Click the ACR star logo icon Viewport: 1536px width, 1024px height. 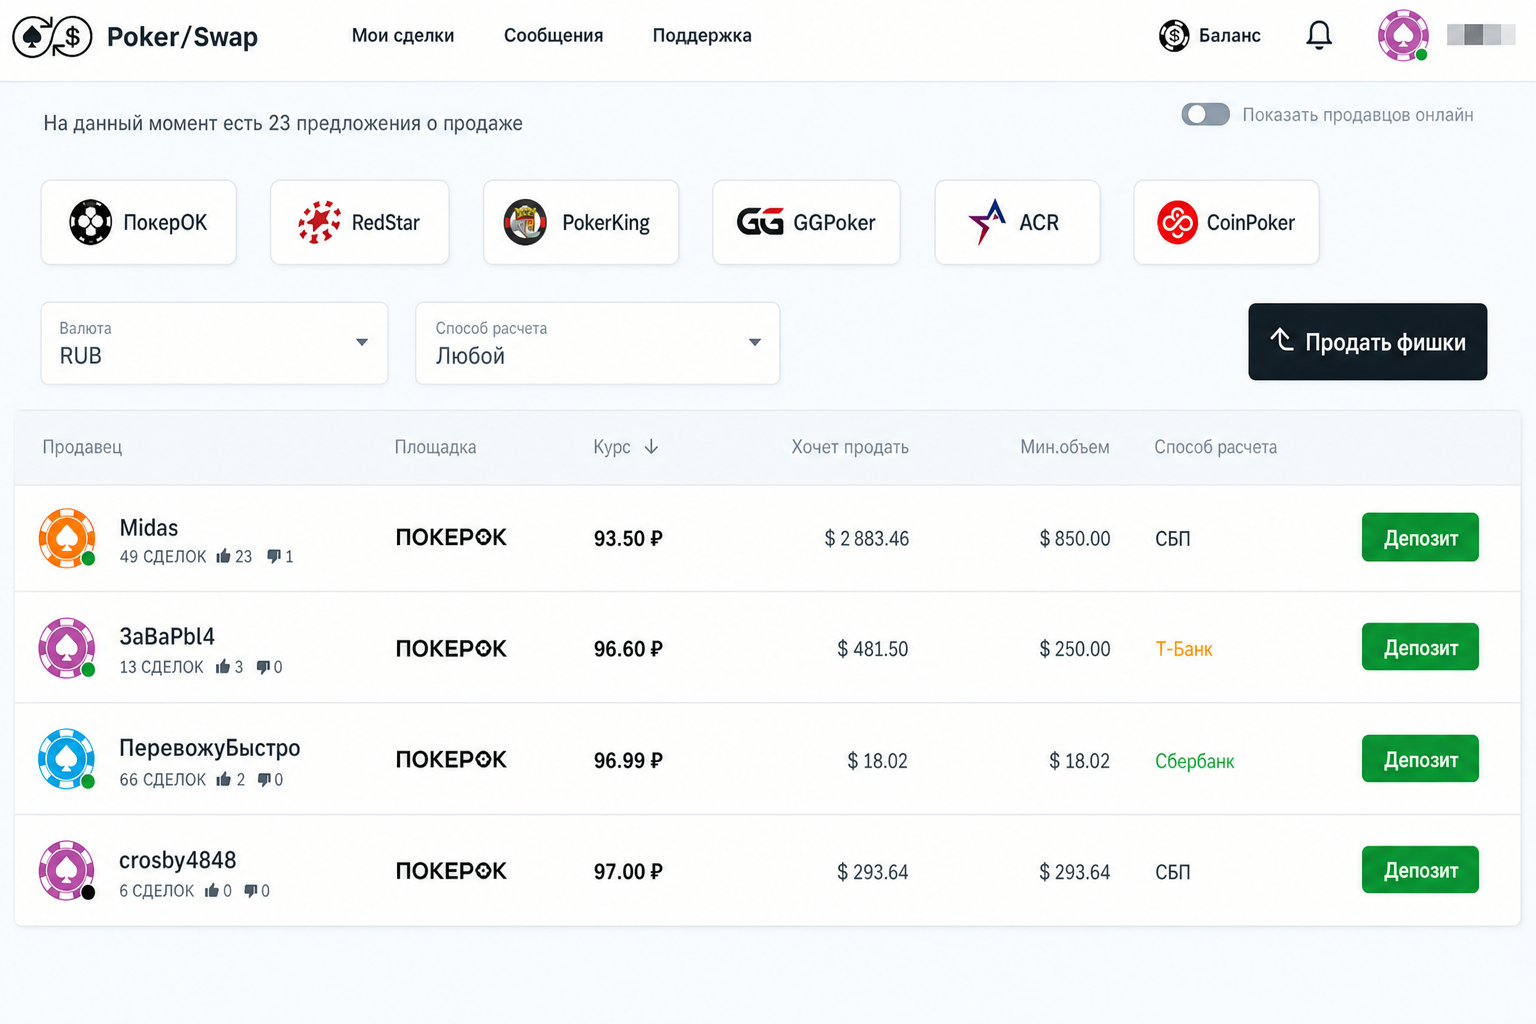[x=987, y=222]
